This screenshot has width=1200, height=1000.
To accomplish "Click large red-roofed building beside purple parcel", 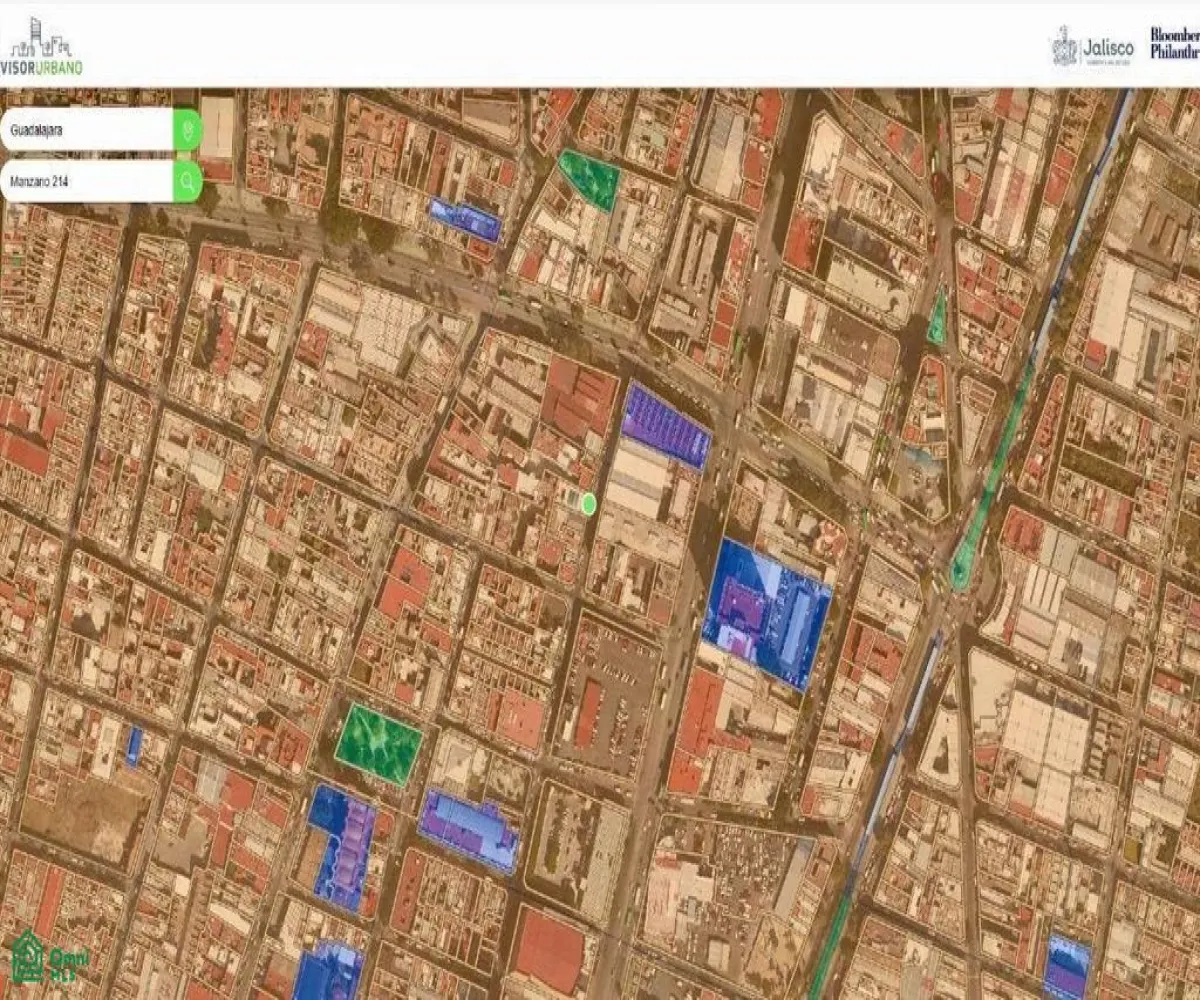I will point(580,398).
